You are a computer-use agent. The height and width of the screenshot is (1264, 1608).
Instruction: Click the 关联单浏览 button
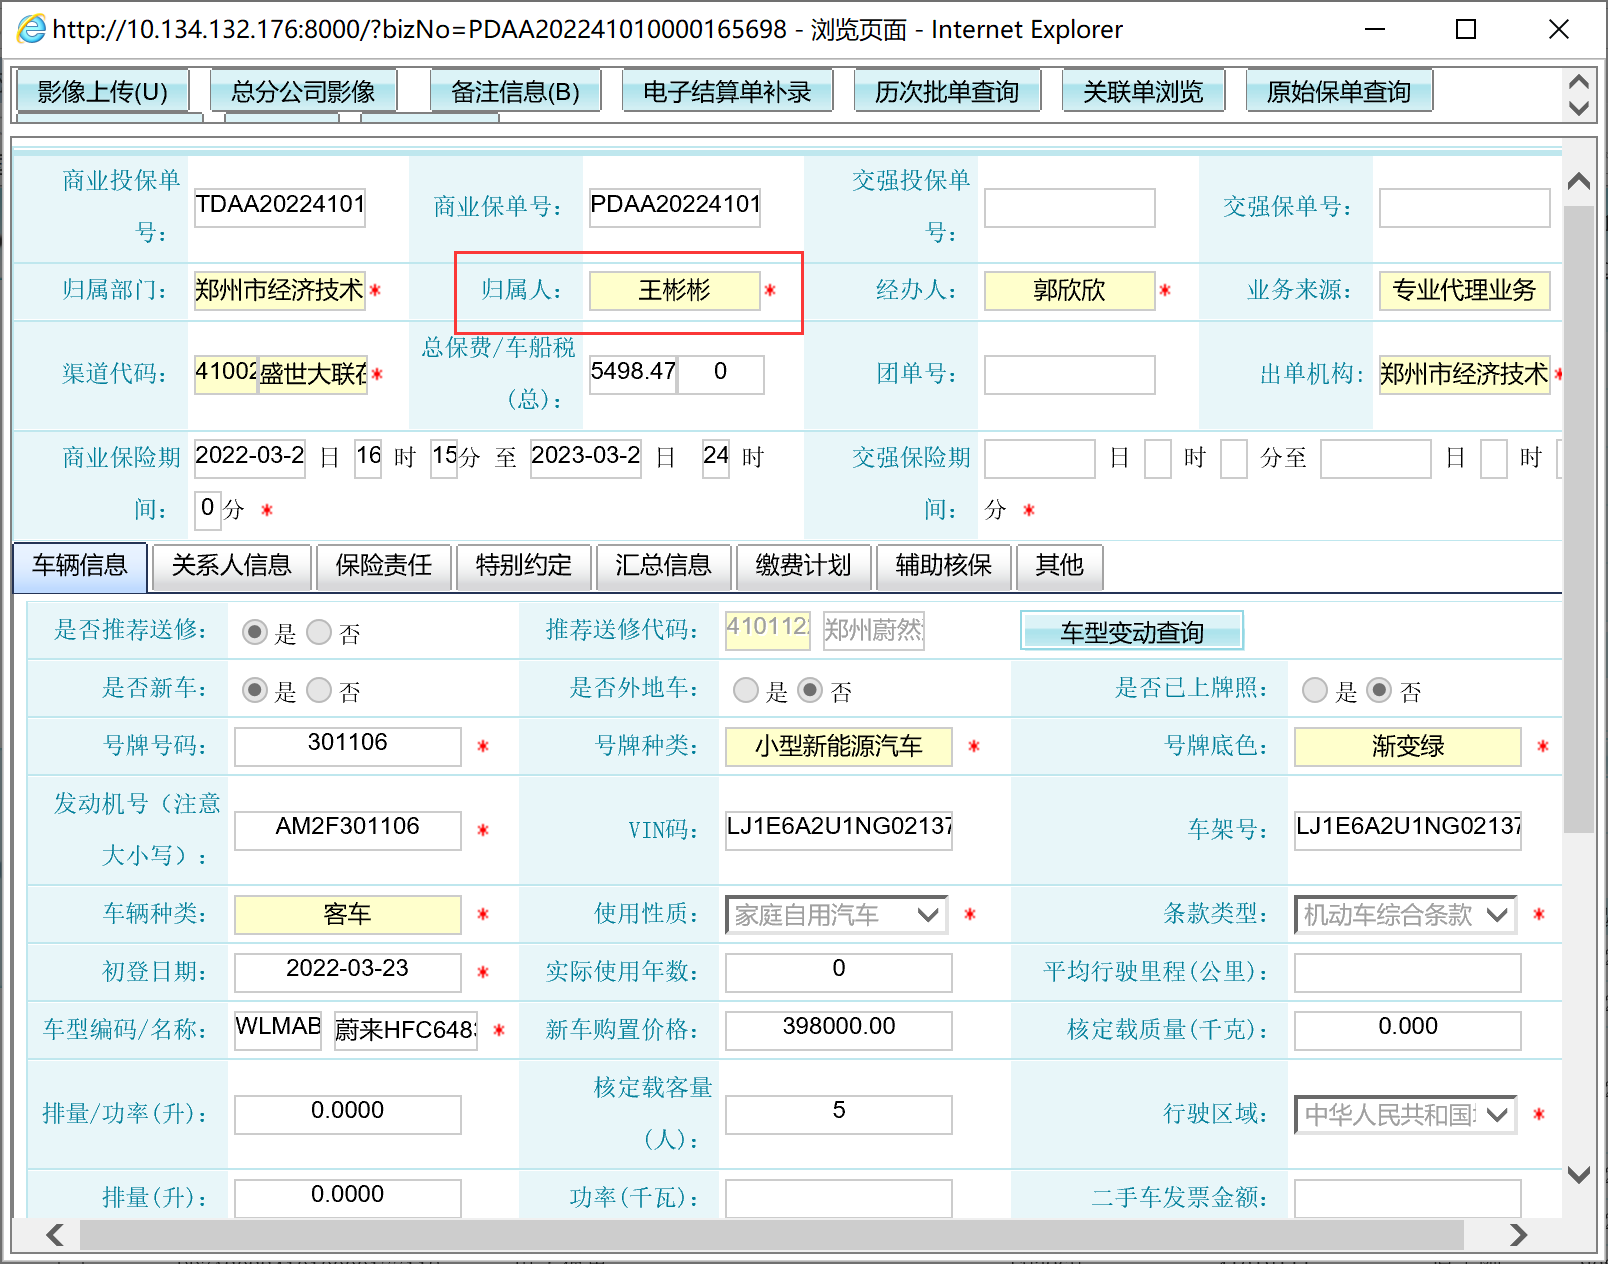coord(1143,92)
